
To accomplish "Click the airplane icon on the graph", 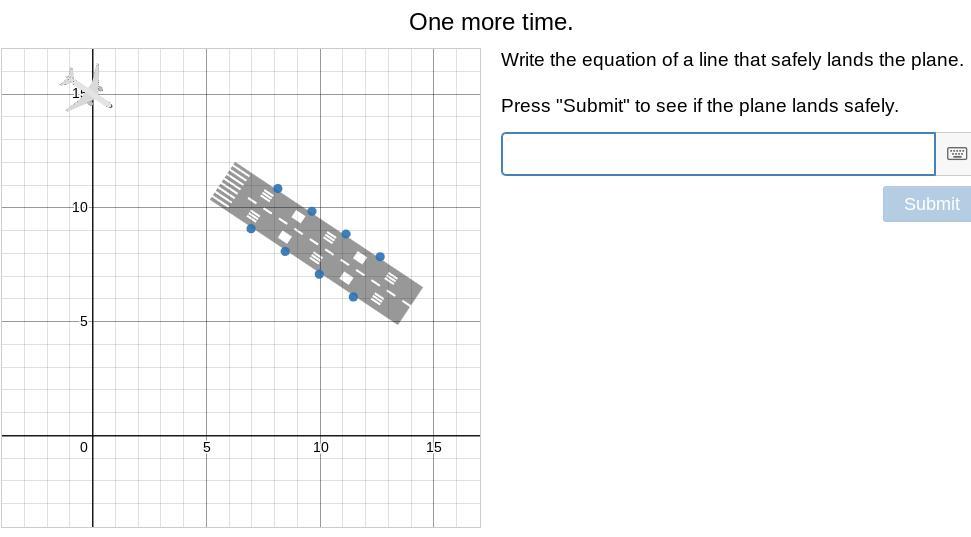I will click(88, 89).
